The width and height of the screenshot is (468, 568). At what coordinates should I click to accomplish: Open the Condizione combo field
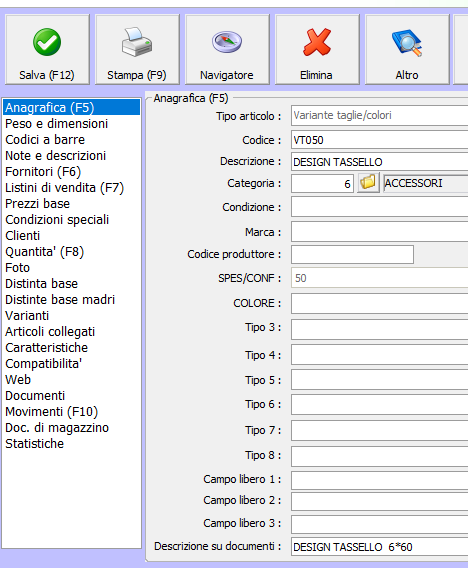click(380, 207)
